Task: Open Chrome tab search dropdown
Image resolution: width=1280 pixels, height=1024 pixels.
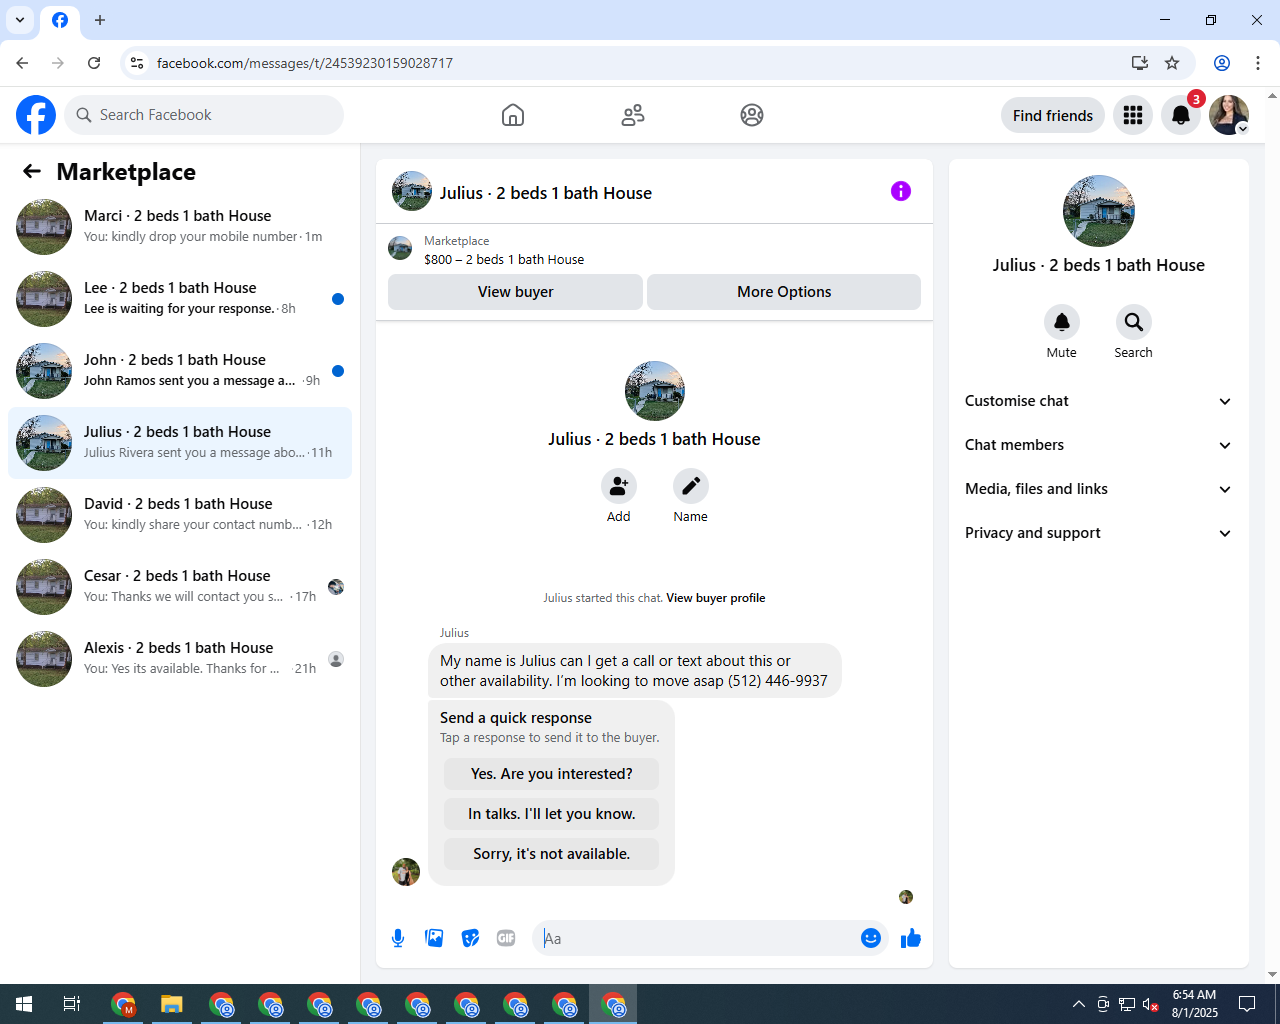Action: tap(20, 20)
